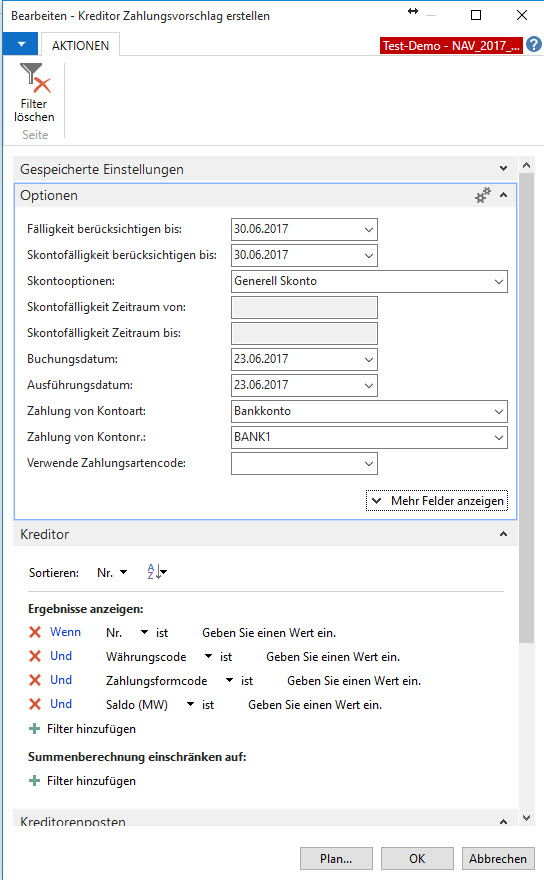This screenshot has width=544, height=880.
Task: Open the Zahlung von Kontonr. dropdown
Action: (x=499, y=438)
